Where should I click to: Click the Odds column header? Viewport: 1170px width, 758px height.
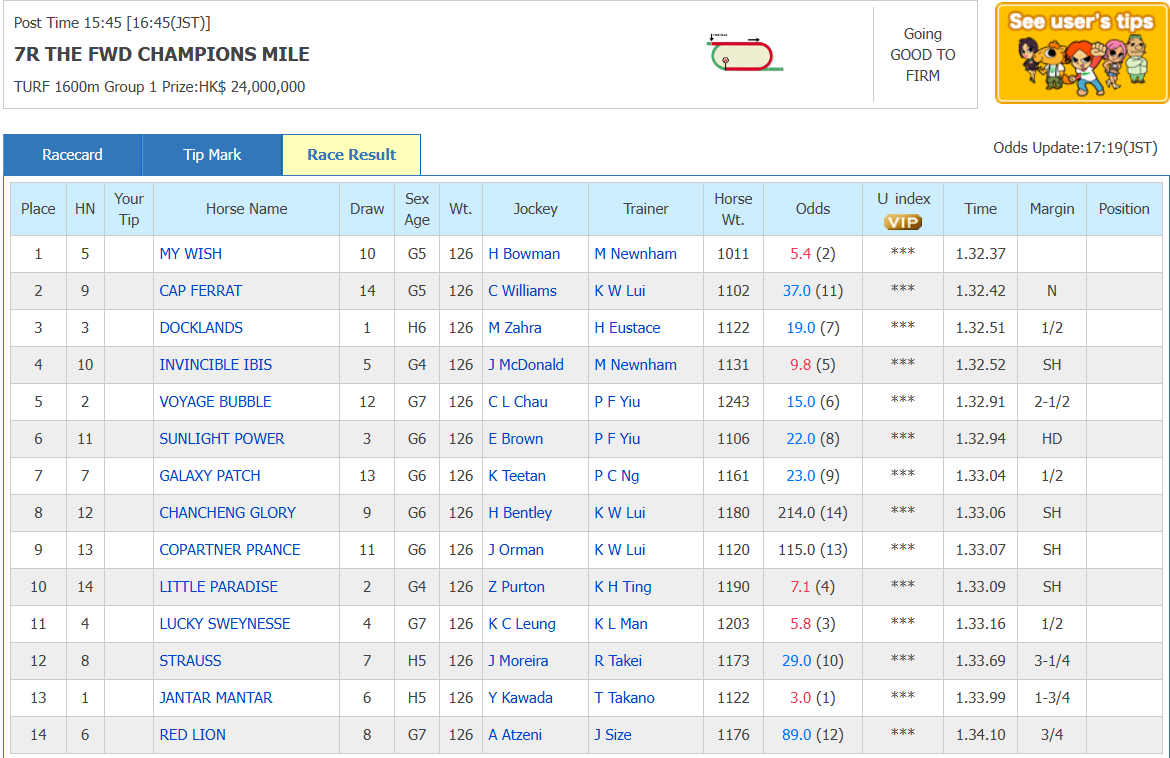pos(813,209)
